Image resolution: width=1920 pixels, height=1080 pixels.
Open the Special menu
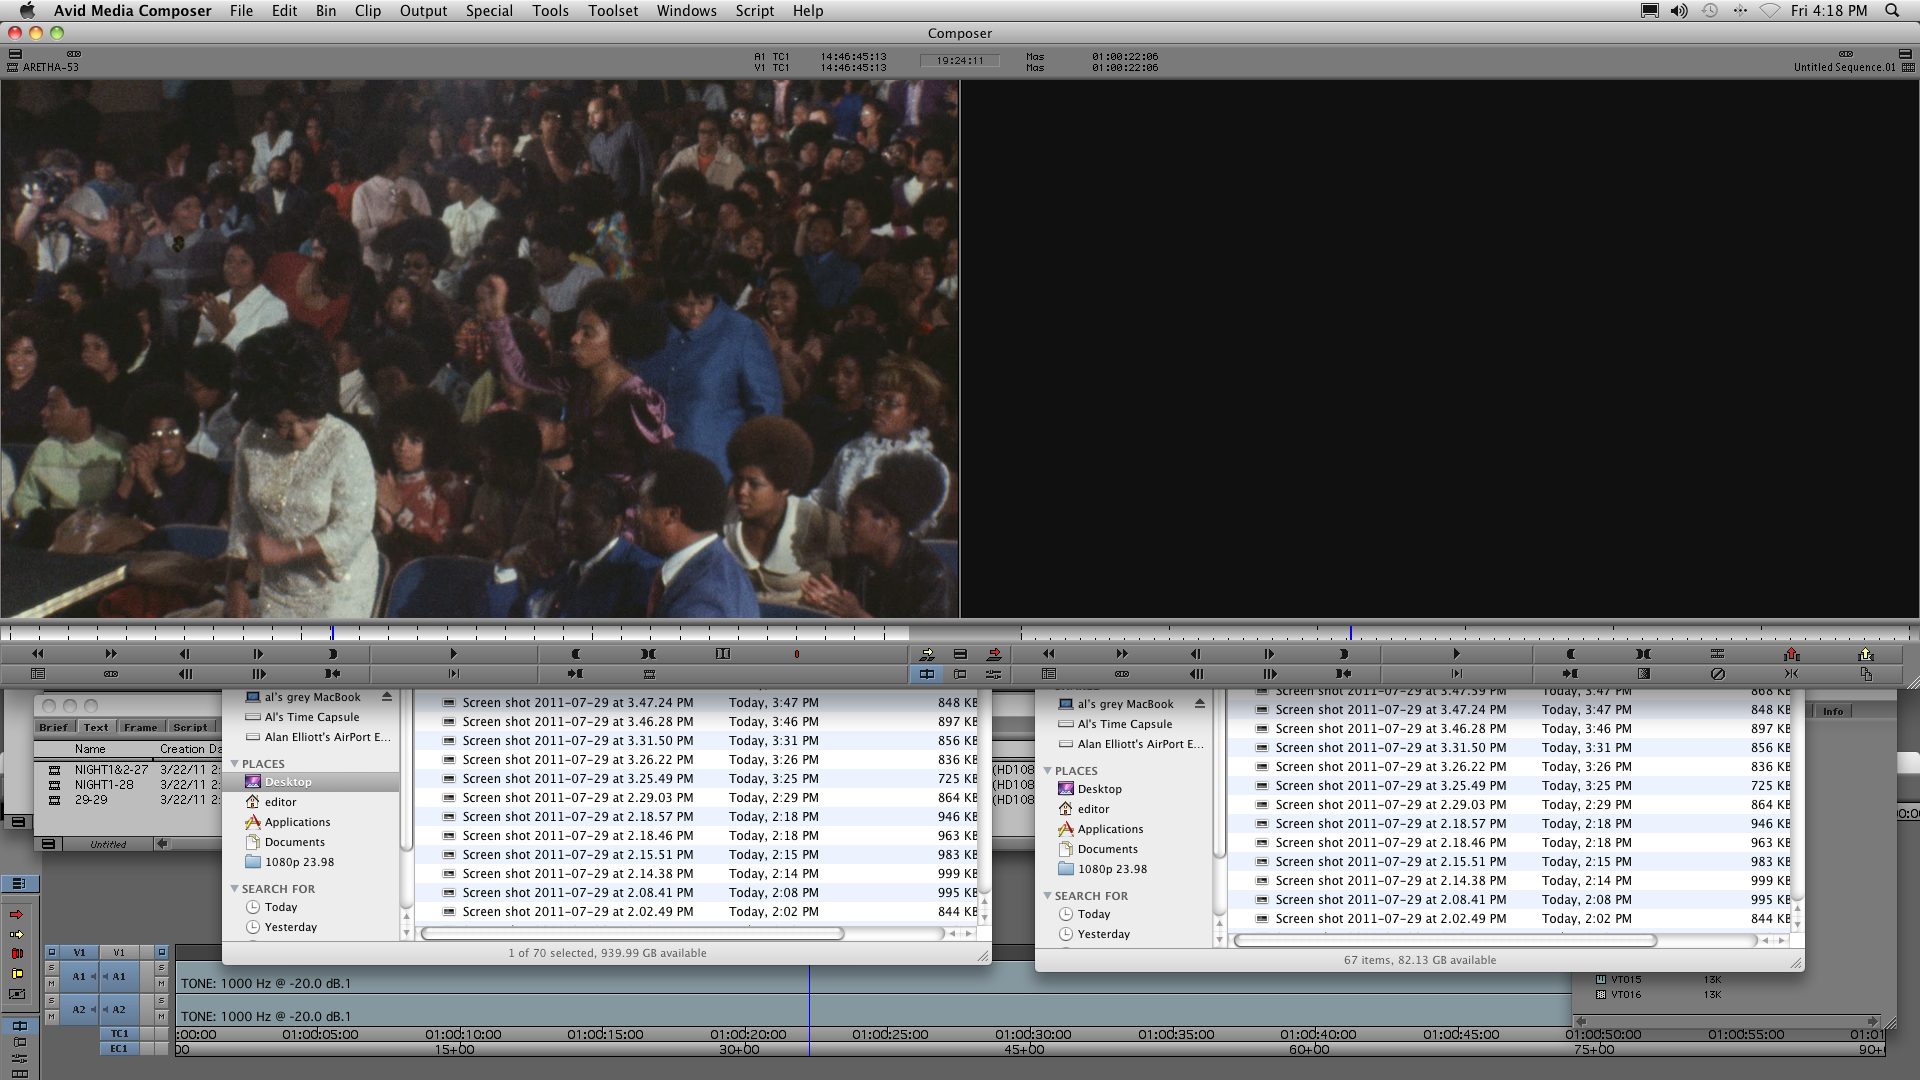tap(489, 11)
